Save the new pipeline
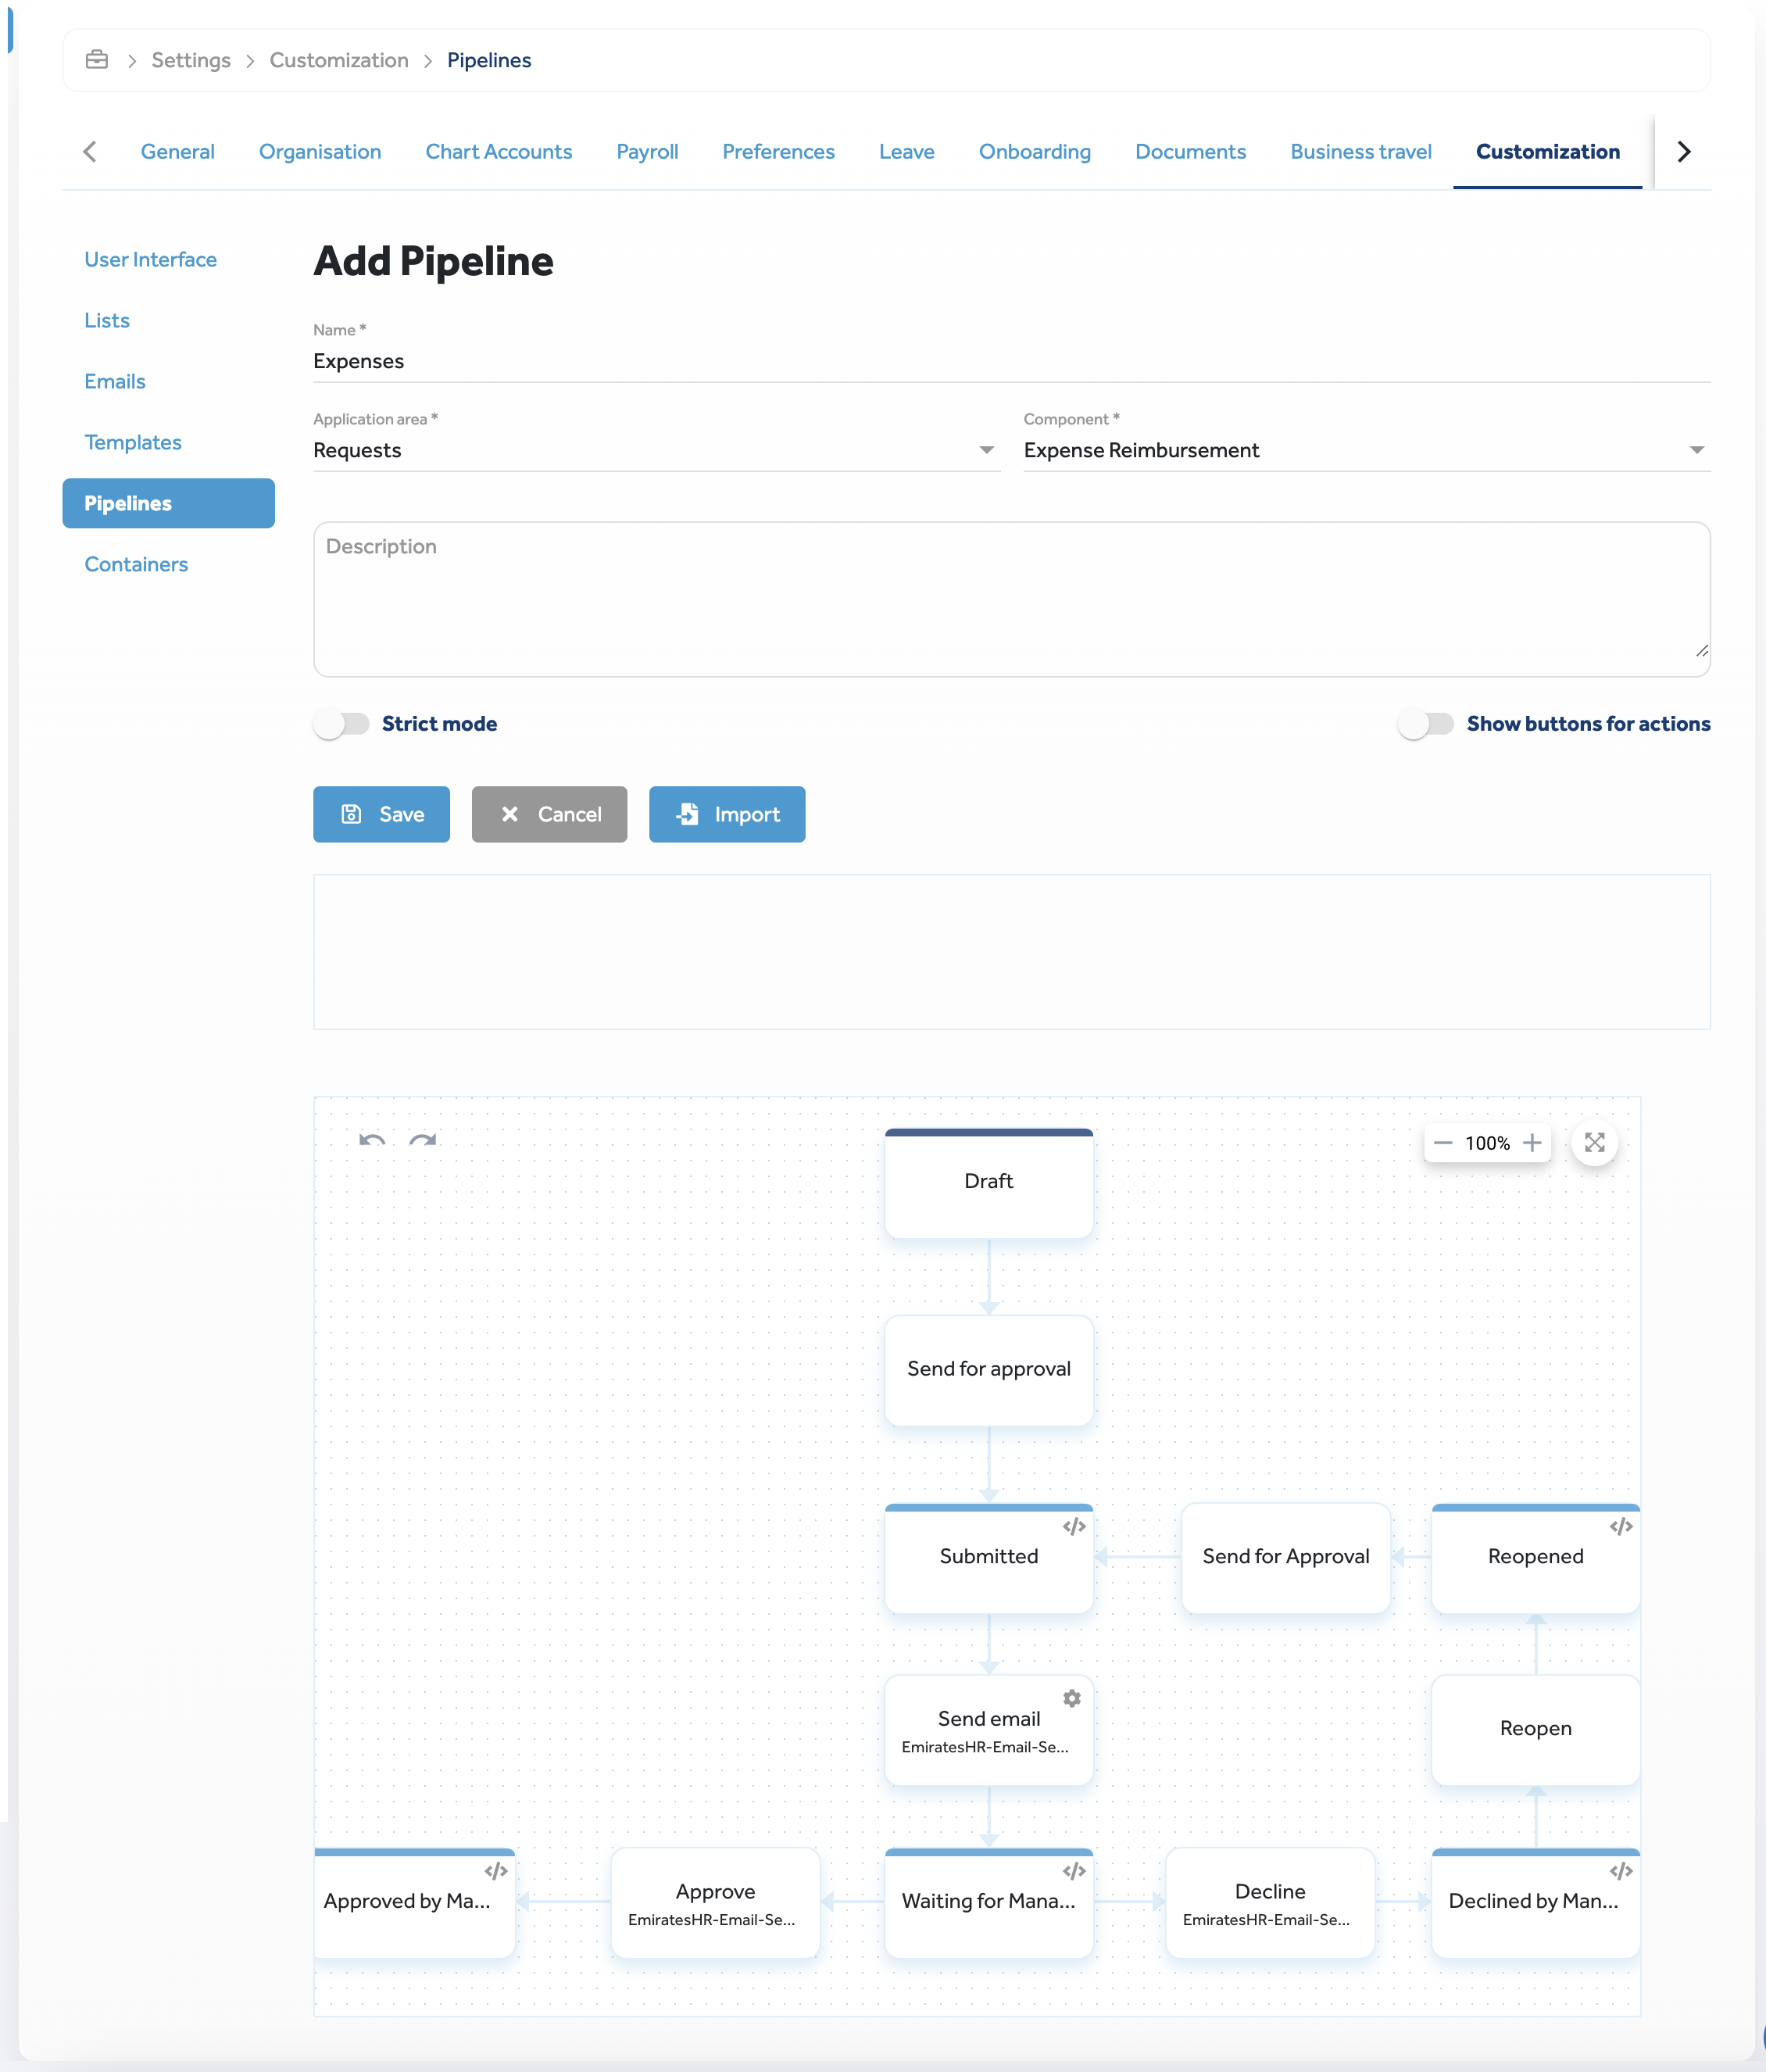The width and height of the screenshot is (1766, 2072). (381, 814)
